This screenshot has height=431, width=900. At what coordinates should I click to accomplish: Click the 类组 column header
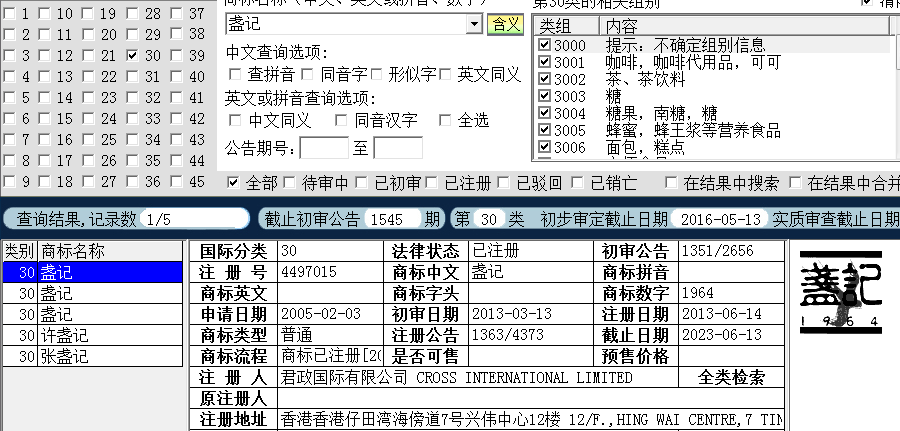click(x=567, y=26)
